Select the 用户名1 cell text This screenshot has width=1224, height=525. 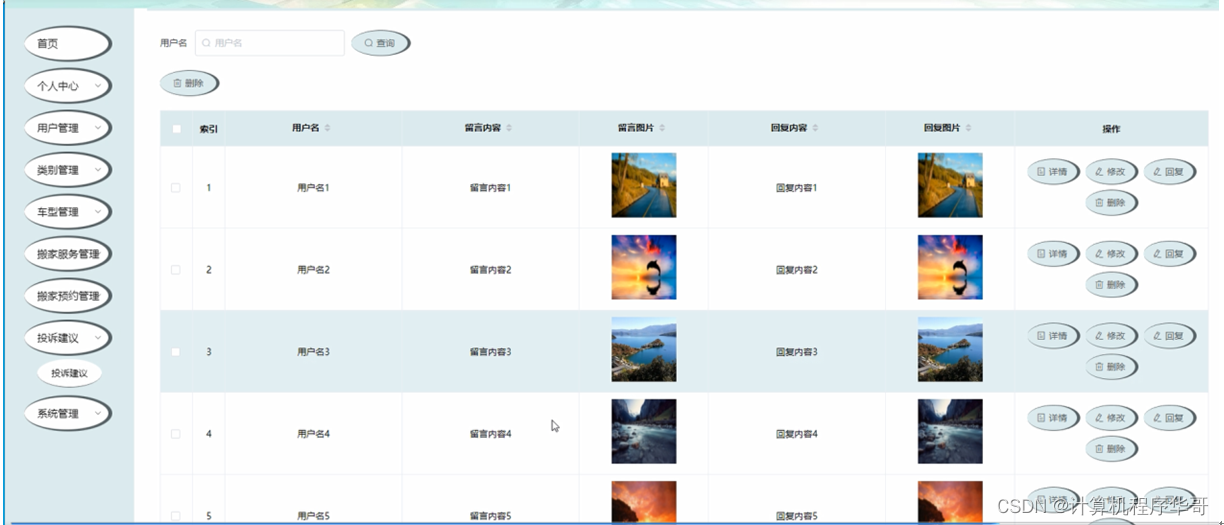pos(313,188)
